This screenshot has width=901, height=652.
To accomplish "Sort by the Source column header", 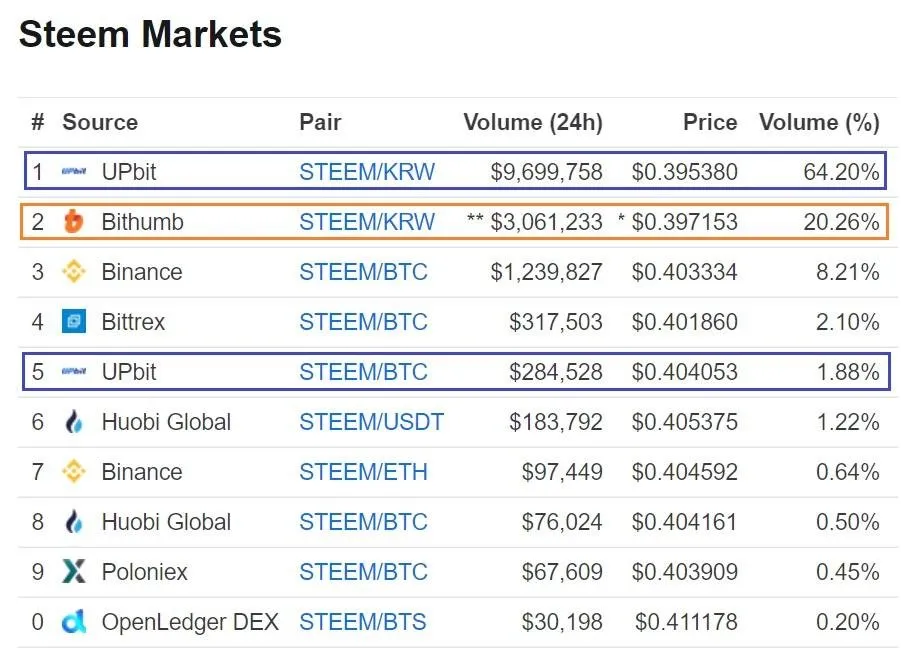I will pyautogui.click(x=100, y=122).
